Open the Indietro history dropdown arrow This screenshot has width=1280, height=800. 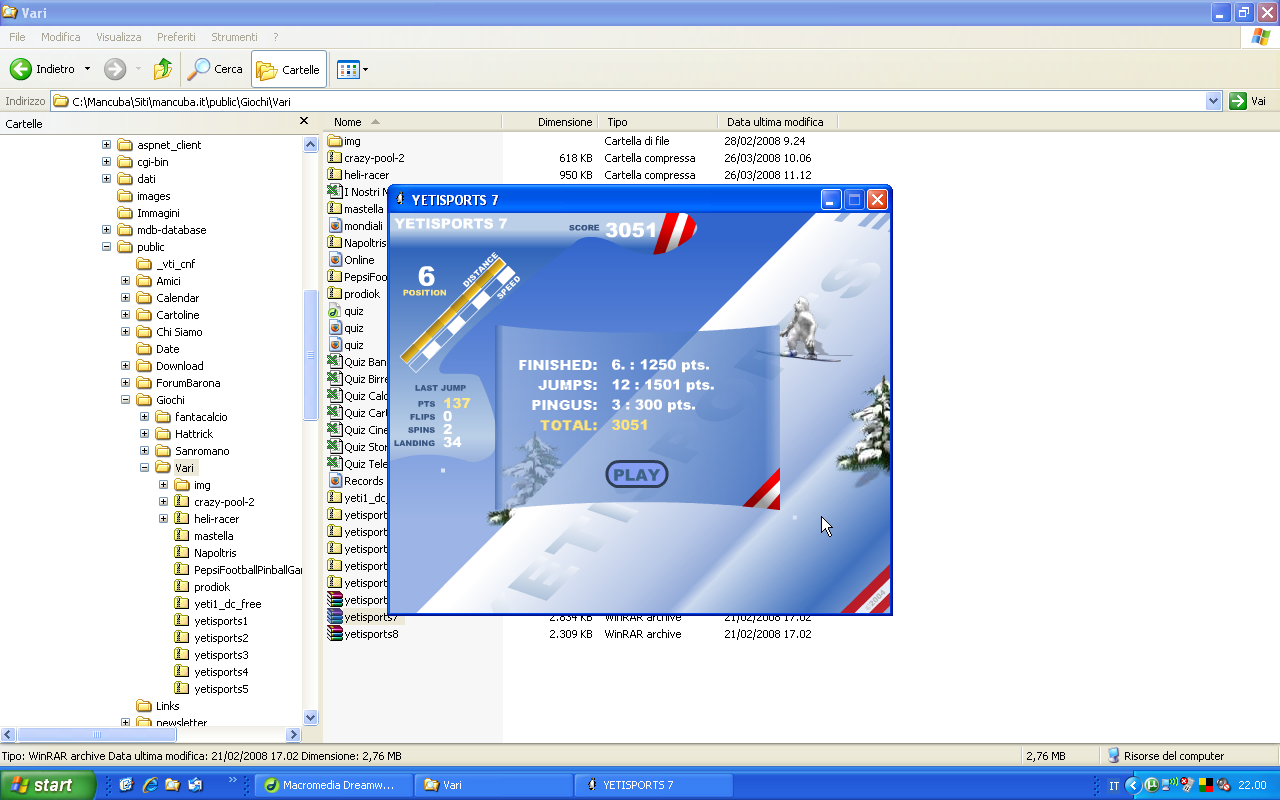pyautogui.click(x=87, y=69)
